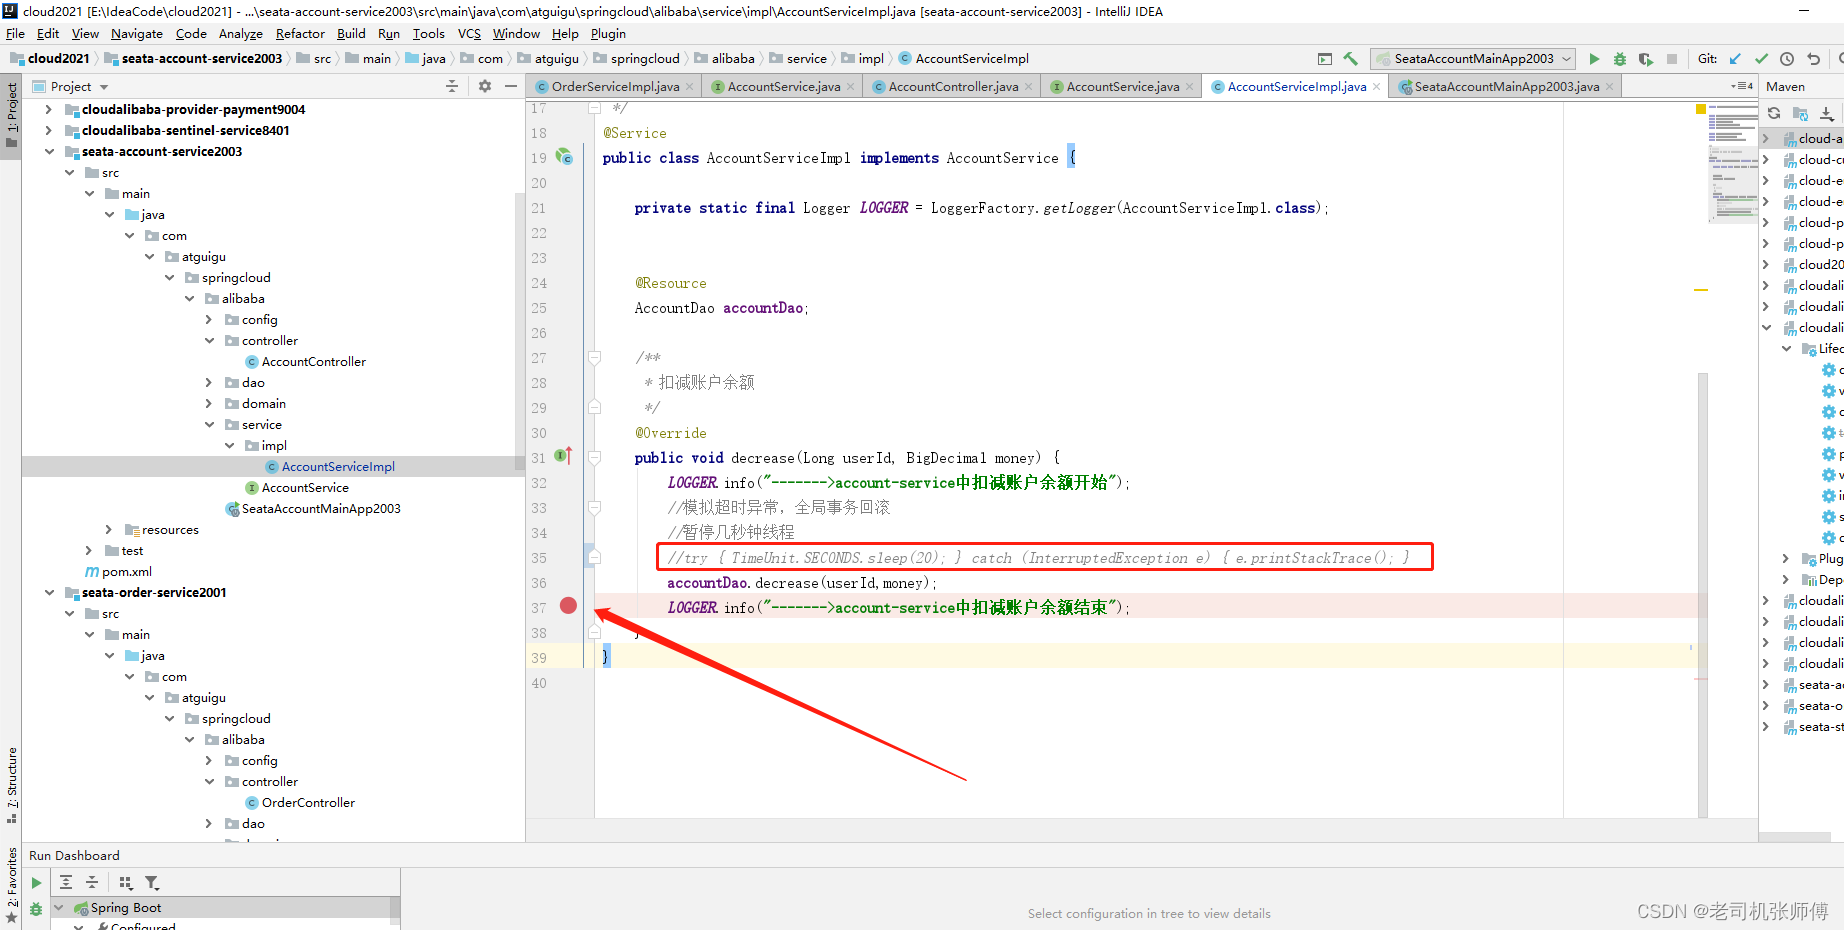Click the window icon left of the hammer

1325,59
